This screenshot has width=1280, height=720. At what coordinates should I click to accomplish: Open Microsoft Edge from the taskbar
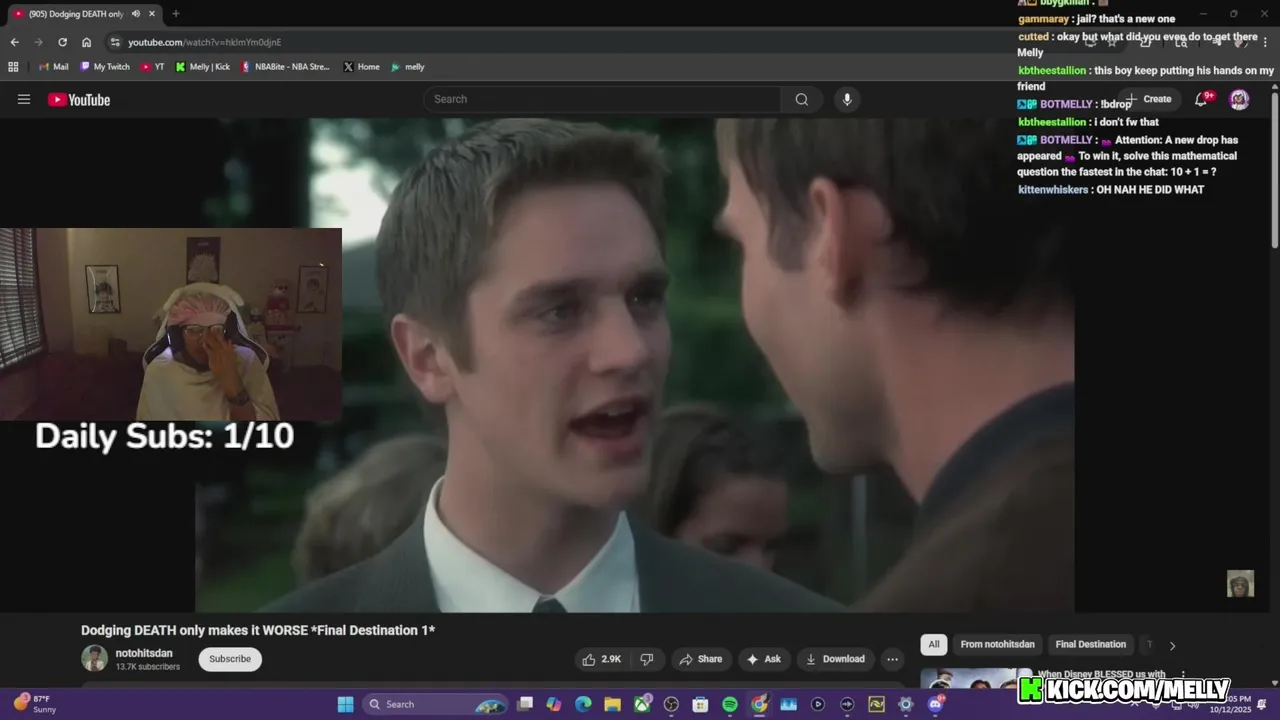coord(583,704)
